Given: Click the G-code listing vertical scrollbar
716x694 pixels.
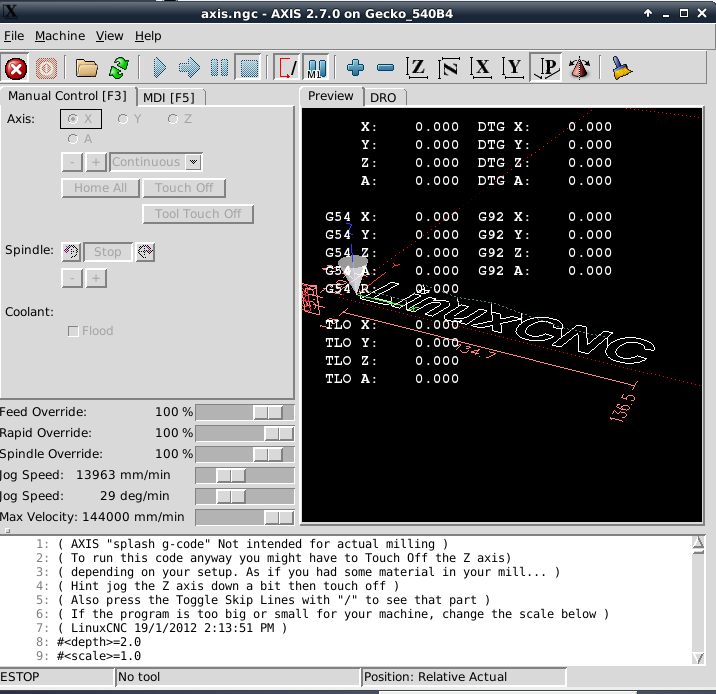Looking at the screenshot, I should pyautogui.click(x=698, y=600).
